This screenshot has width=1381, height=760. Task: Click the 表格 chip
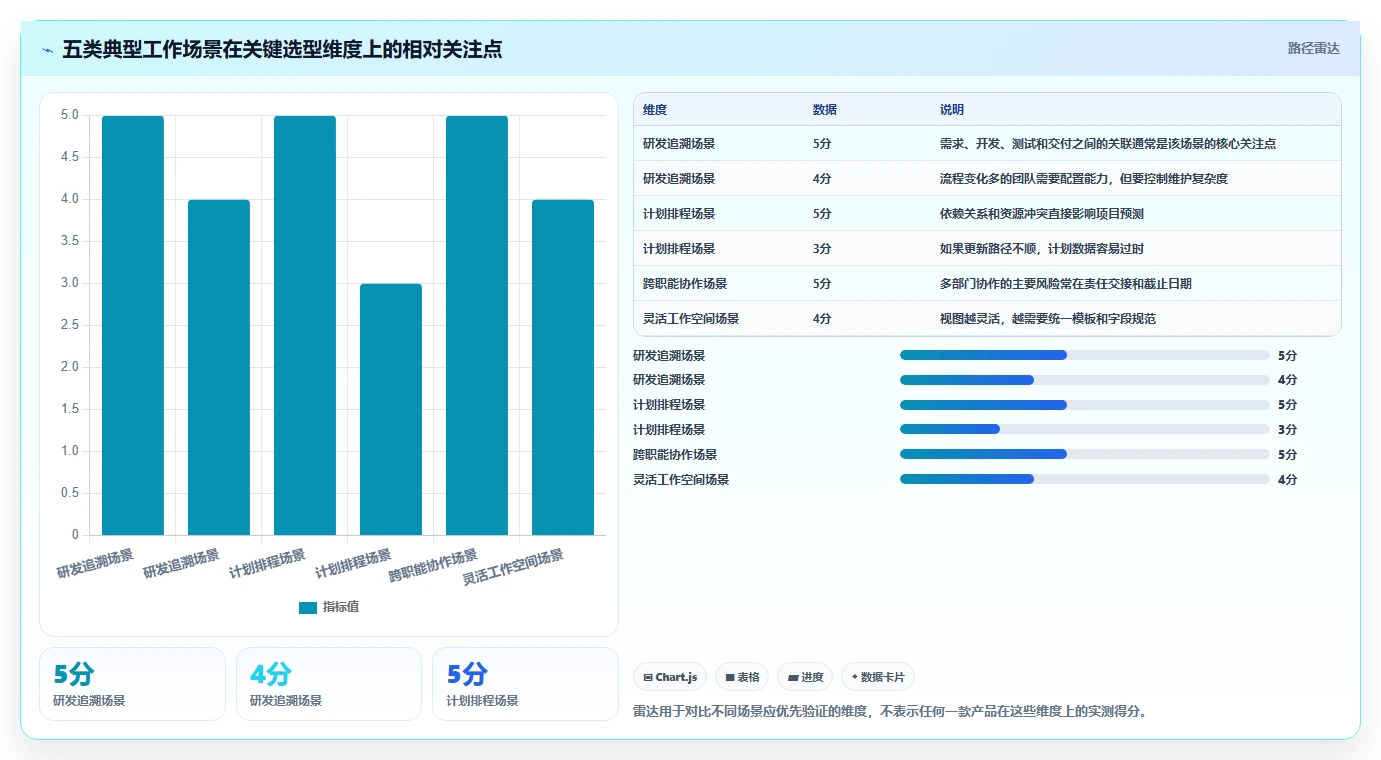pyautogui.click(x=742, y=677)
